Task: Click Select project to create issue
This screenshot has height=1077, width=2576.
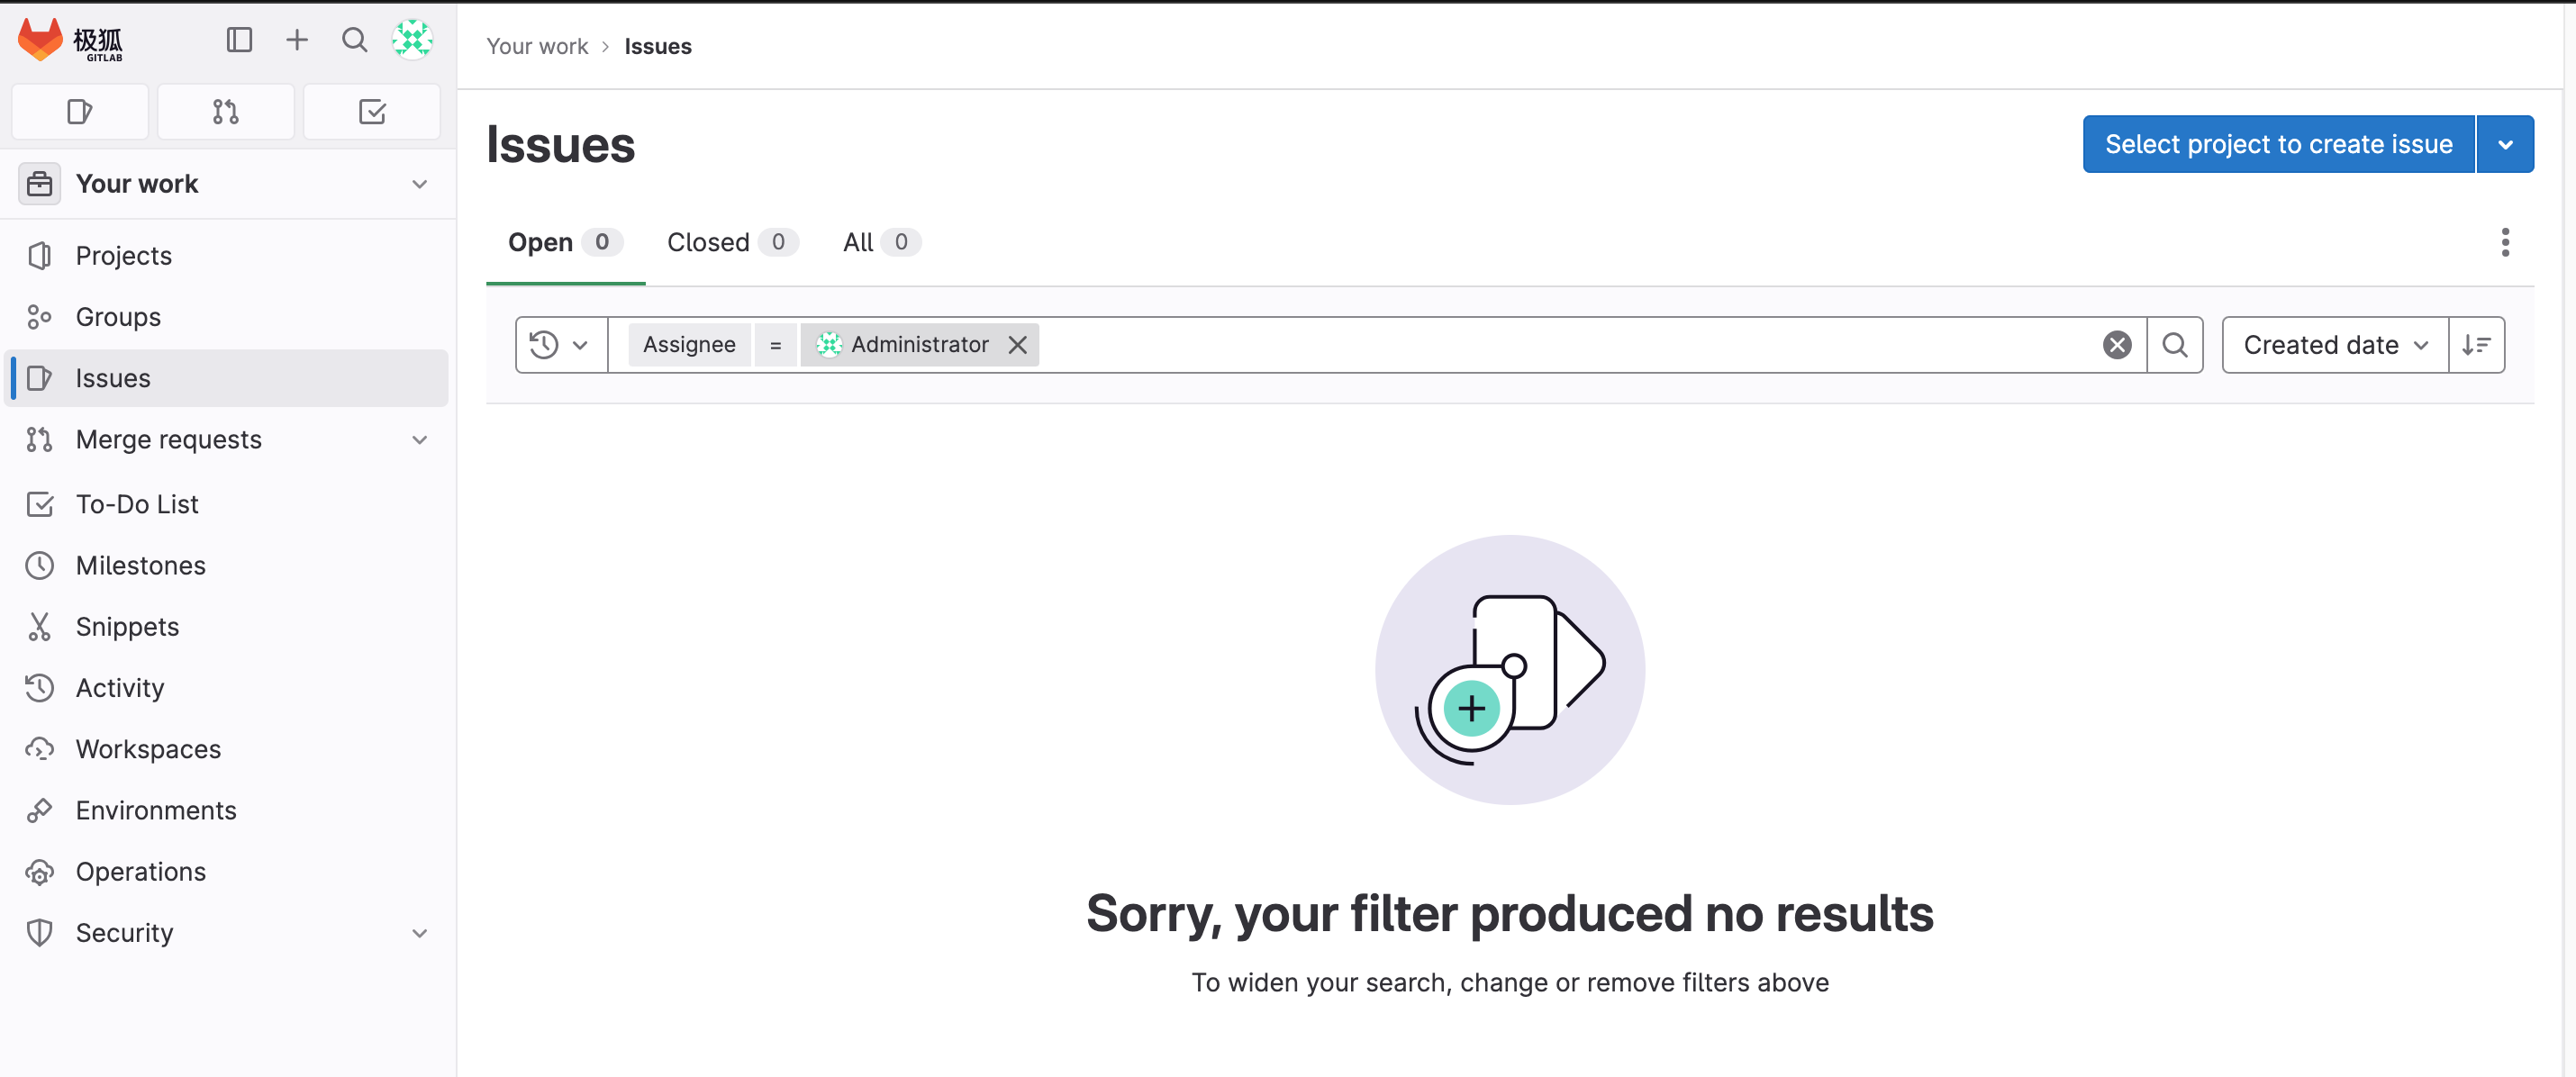Action: 2278,144
